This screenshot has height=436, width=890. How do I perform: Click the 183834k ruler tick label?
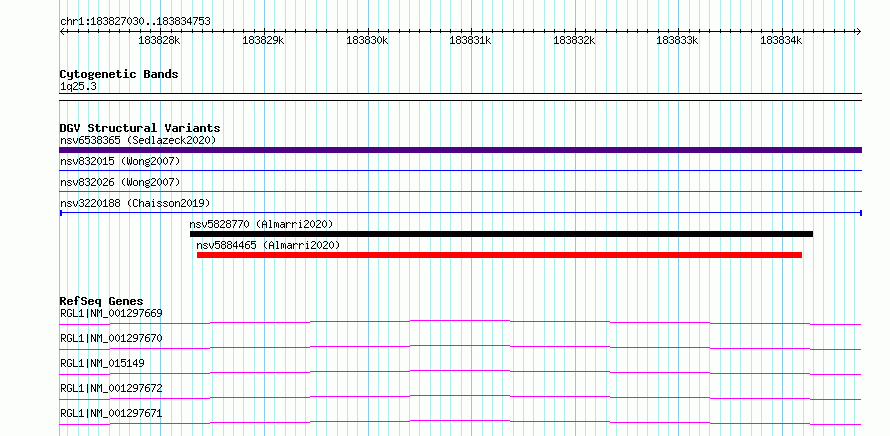pyautogui.click(x=781, y=41)
